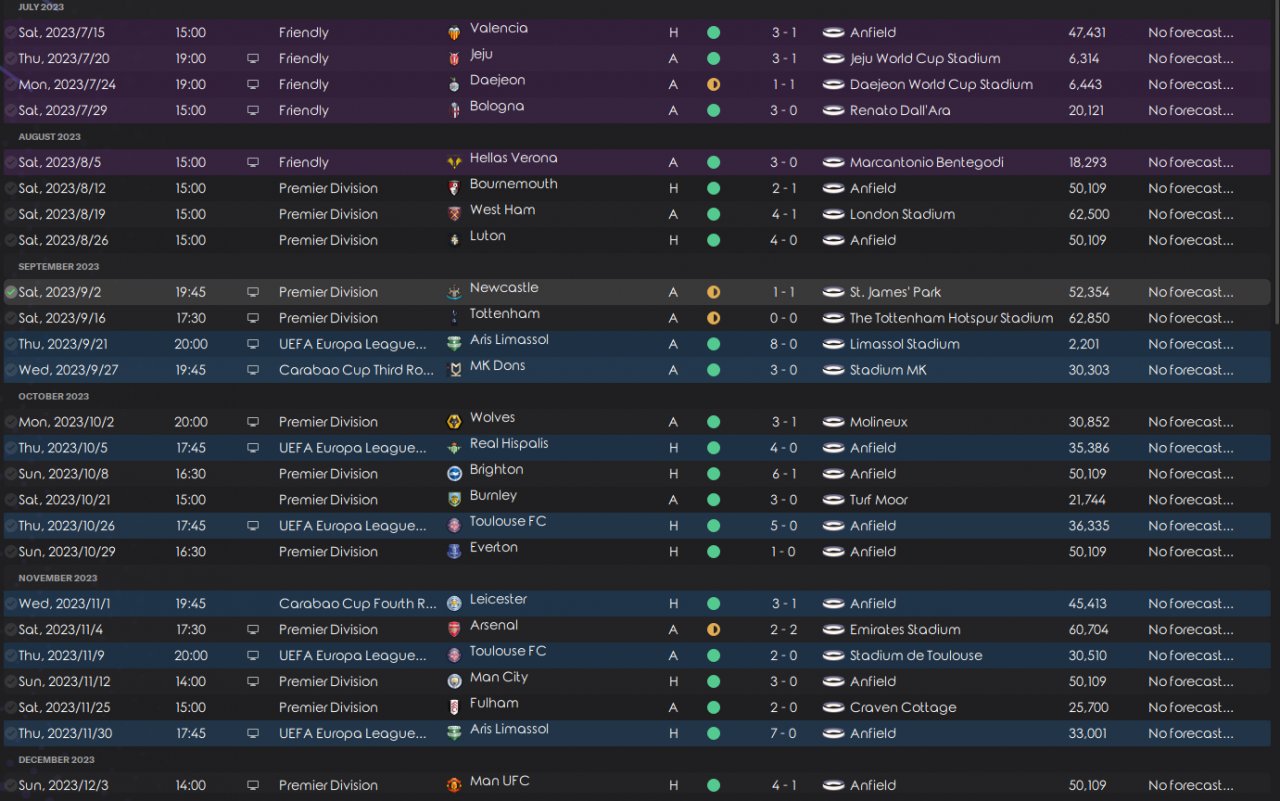Click the forecast text on the Everton row

click(x=1190, y=552)
